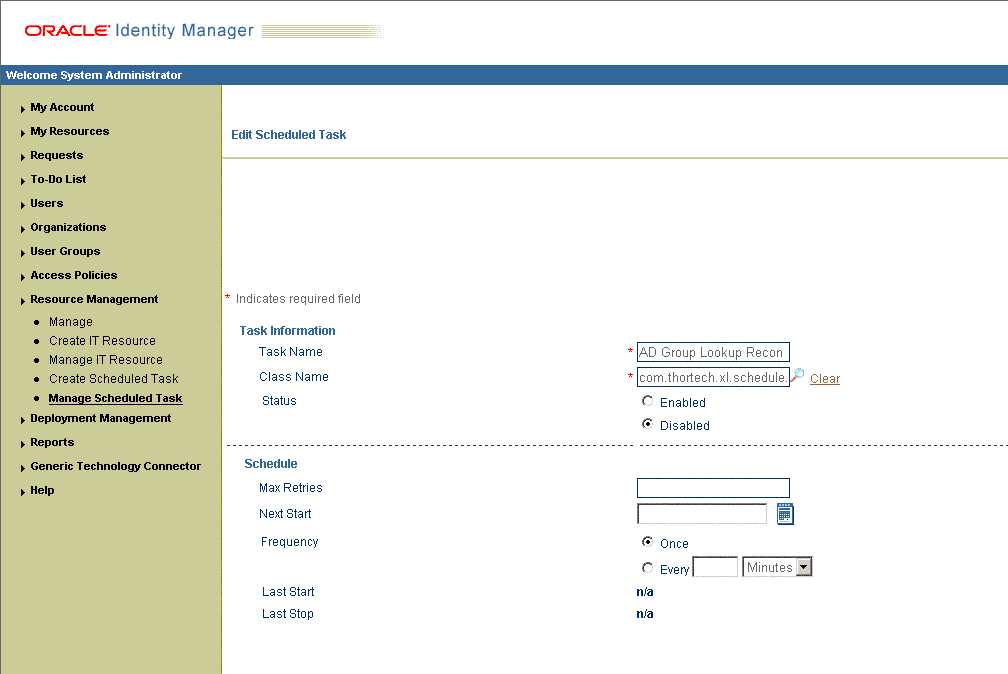Click the Clear link beside Class Name
1008x674 pixels.
pyautogui.click(x=825, y=379)
